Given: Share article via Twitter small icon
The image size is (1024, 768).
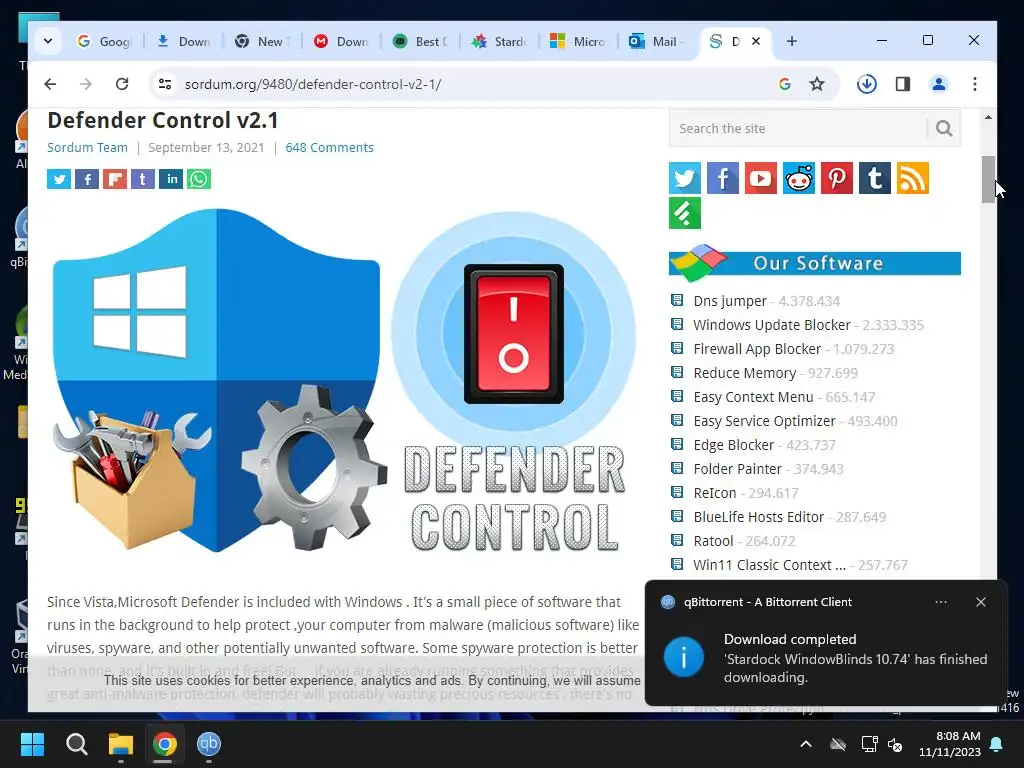Looking at the screenshot, I should [59, 179].
